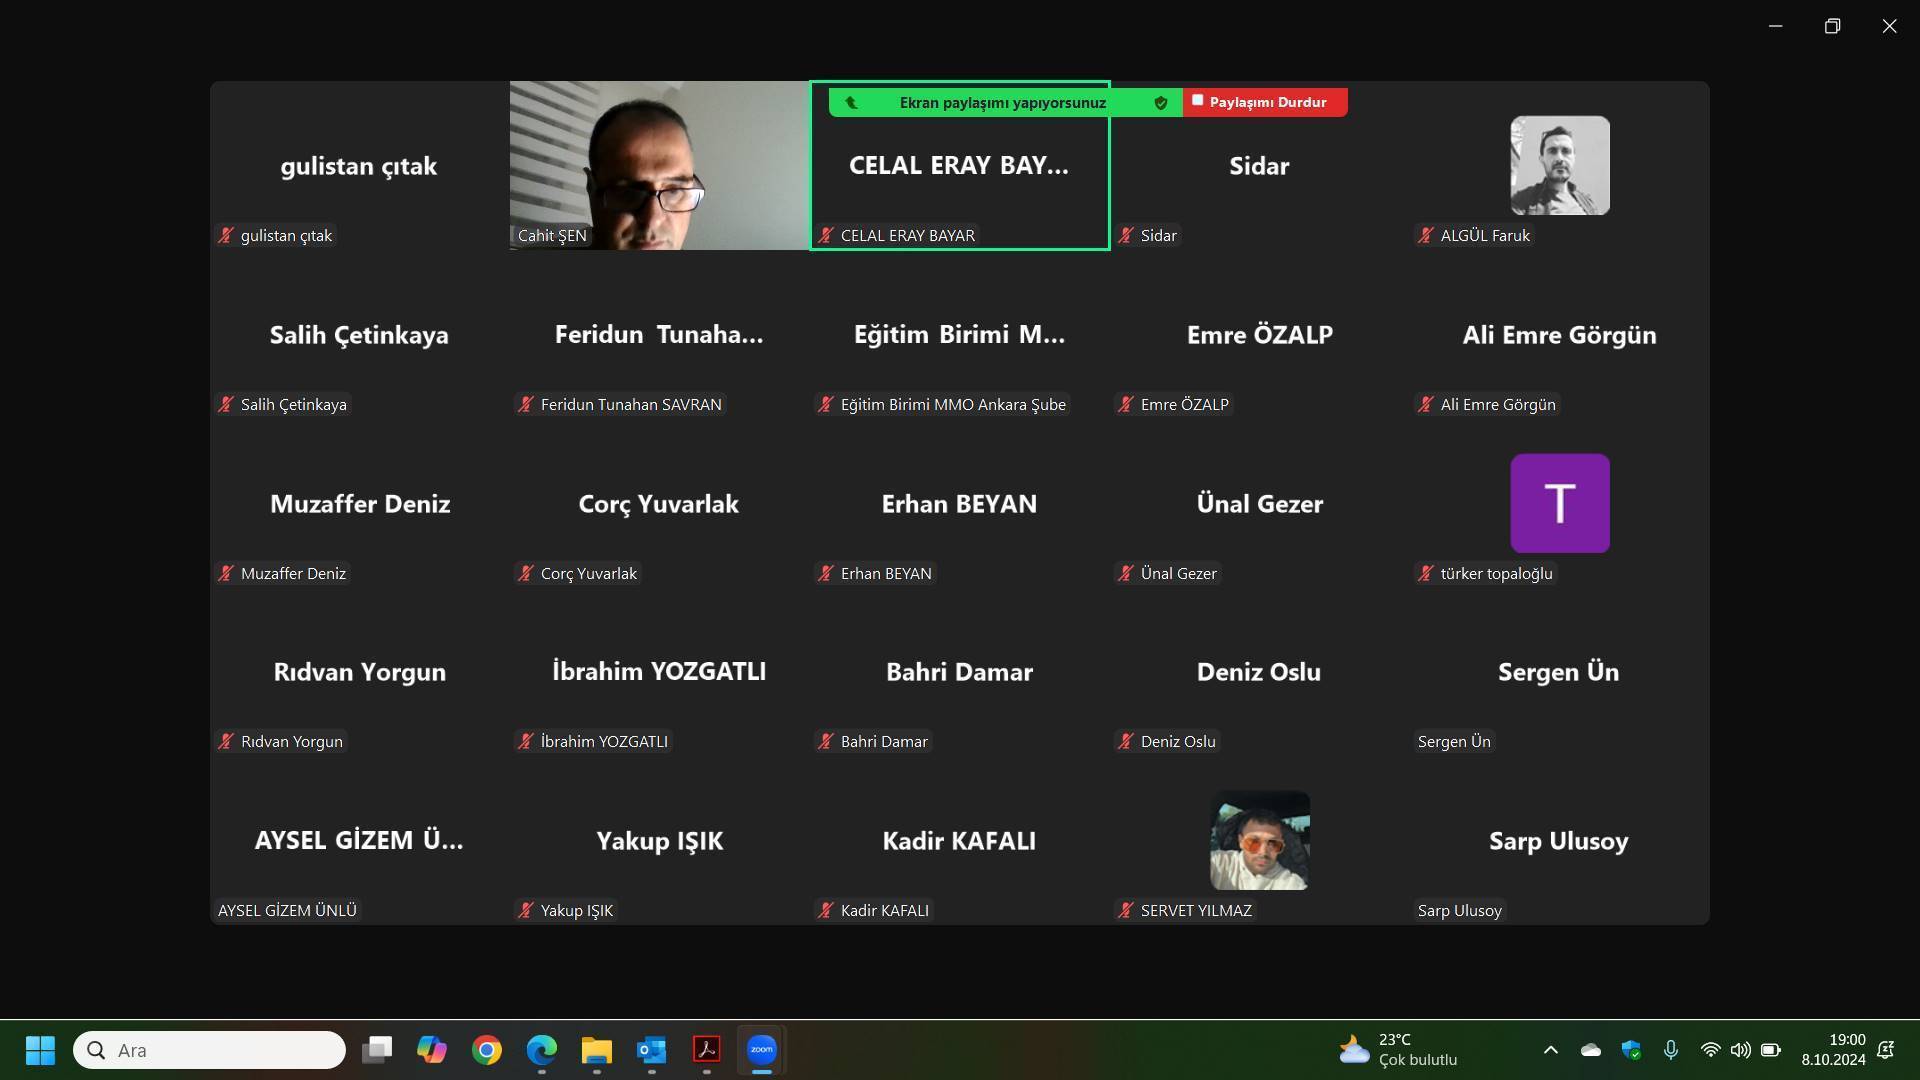This screenshot has width=1920, height=1080.
Task: Click muted mic icon beside Kadir KAFALI
Action: tap(826, 911)
